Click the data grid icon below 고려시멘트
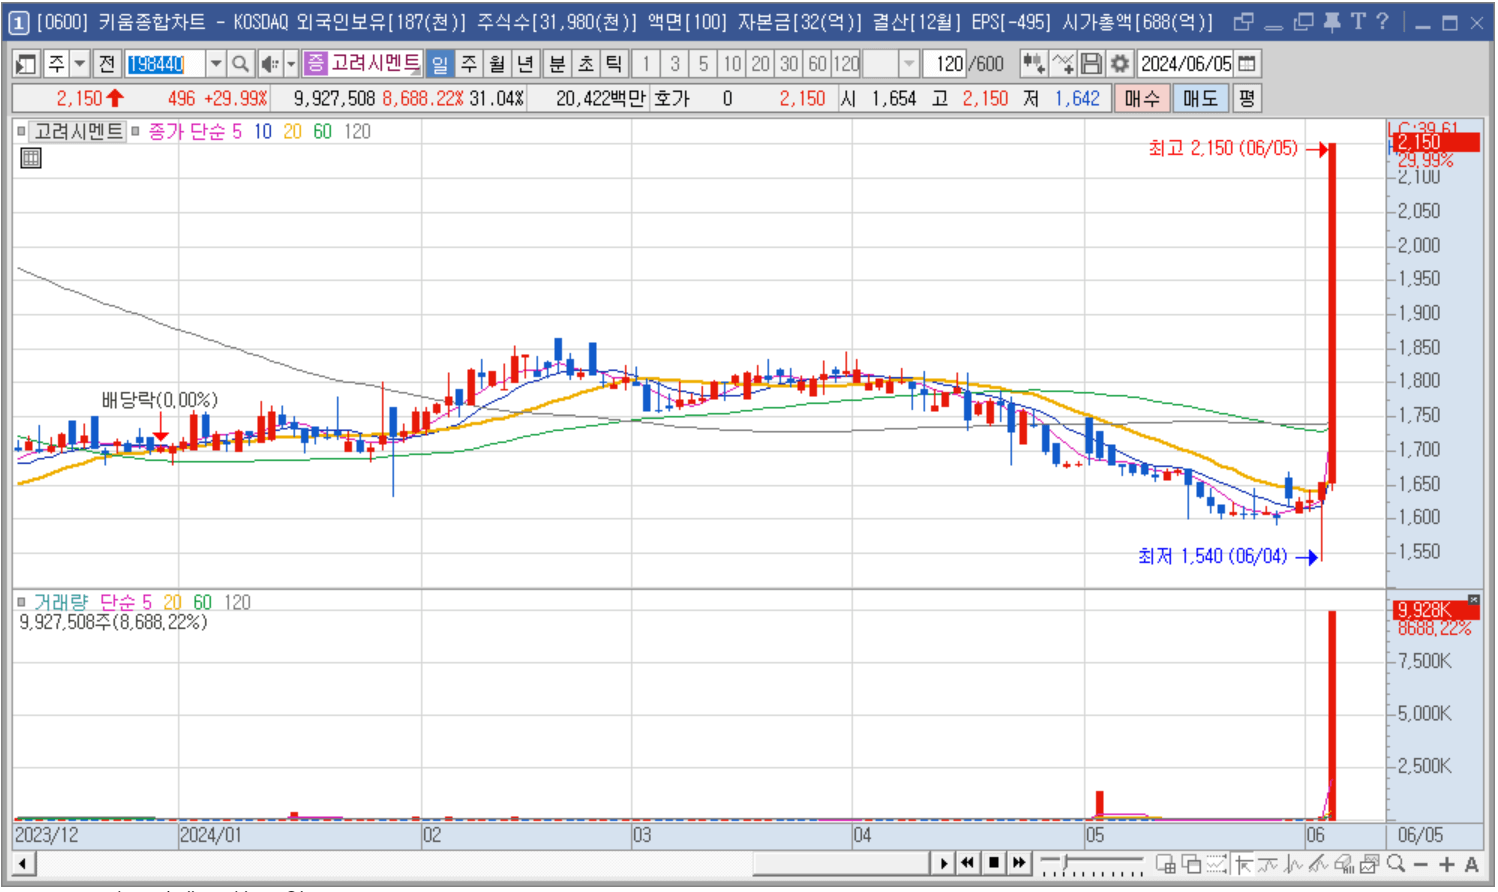This screenshot has height=892, width=1498. (x=31, y=157)
